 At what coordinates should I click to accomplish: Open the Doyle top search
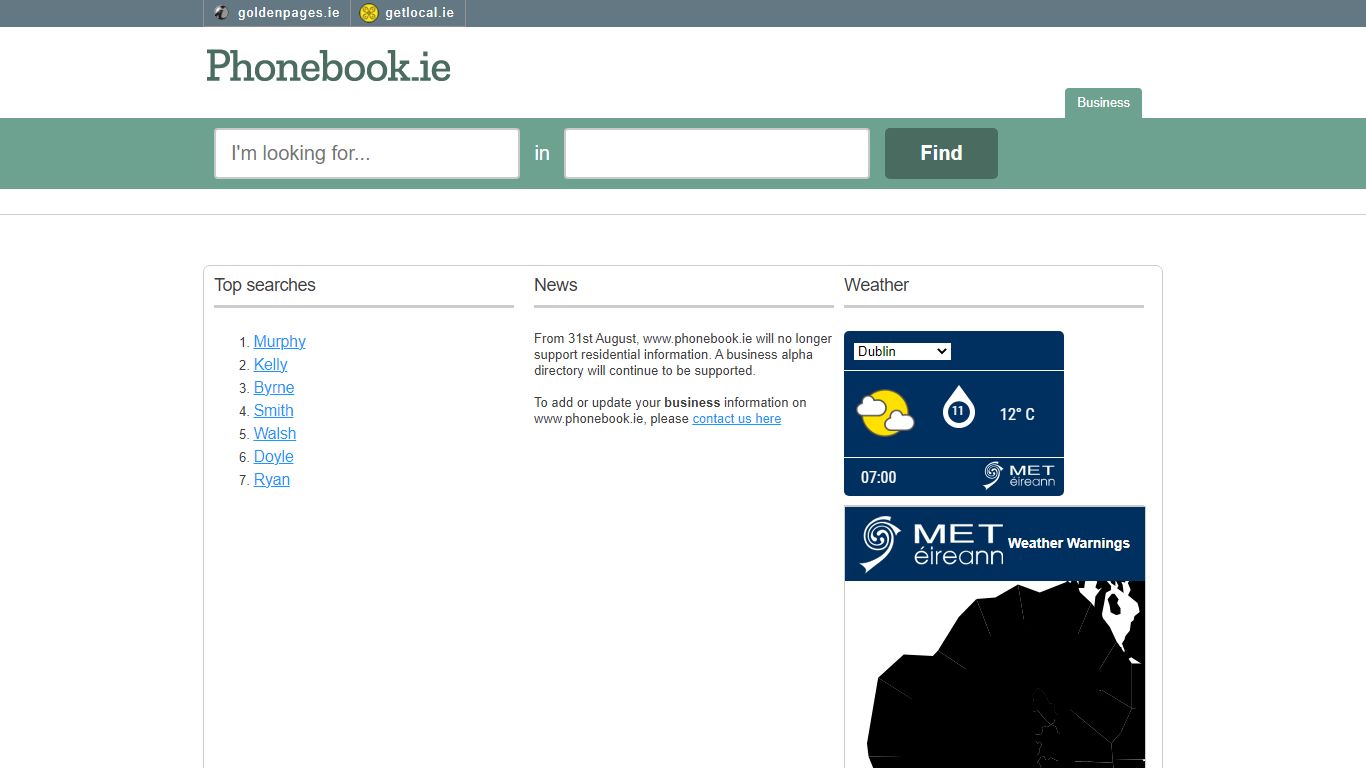coord(273,456)
